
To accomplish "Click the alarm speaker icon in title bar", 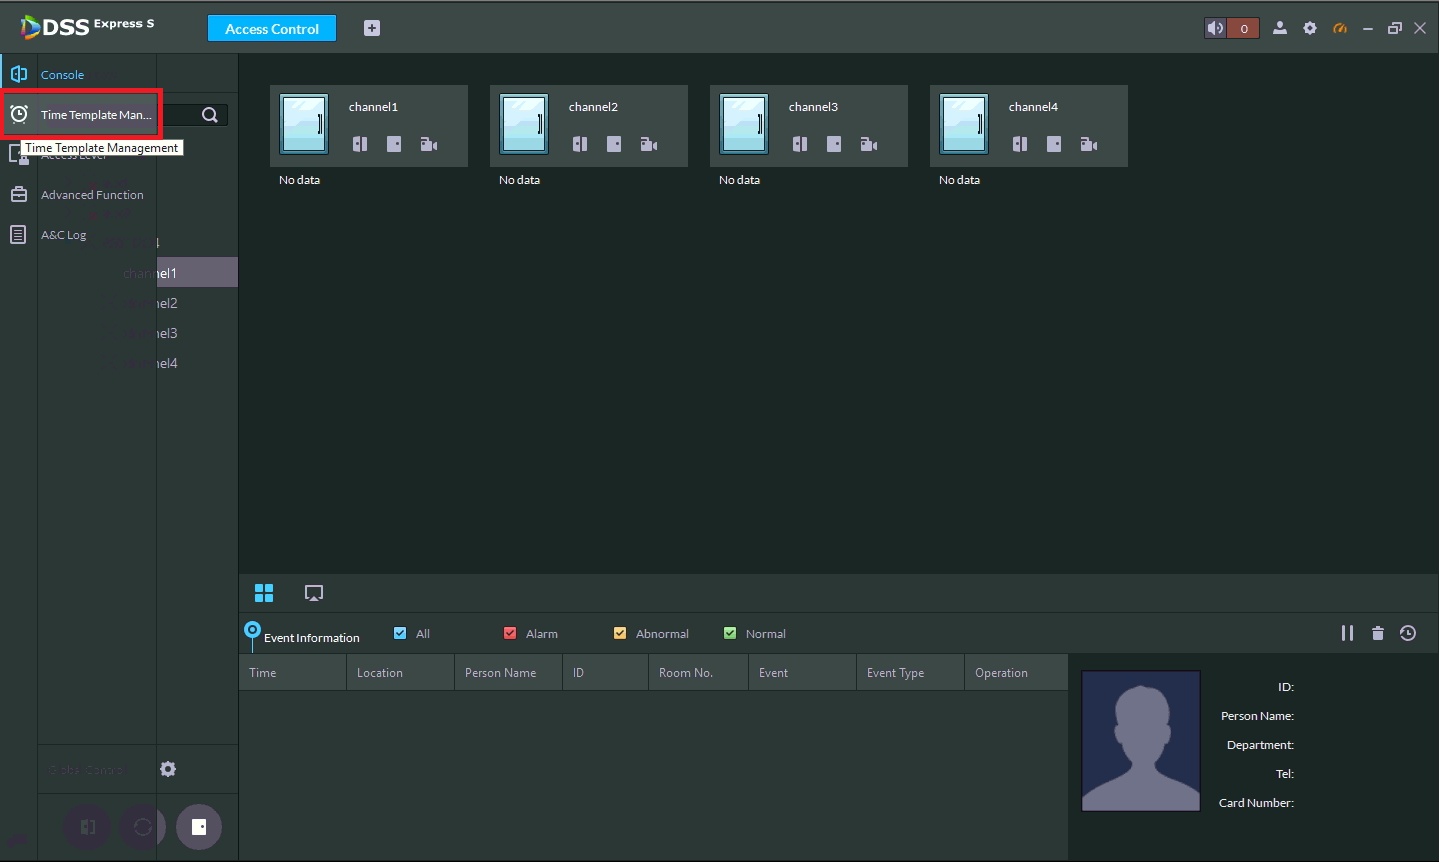I will pyautogui.click(x=1215, y=28).
